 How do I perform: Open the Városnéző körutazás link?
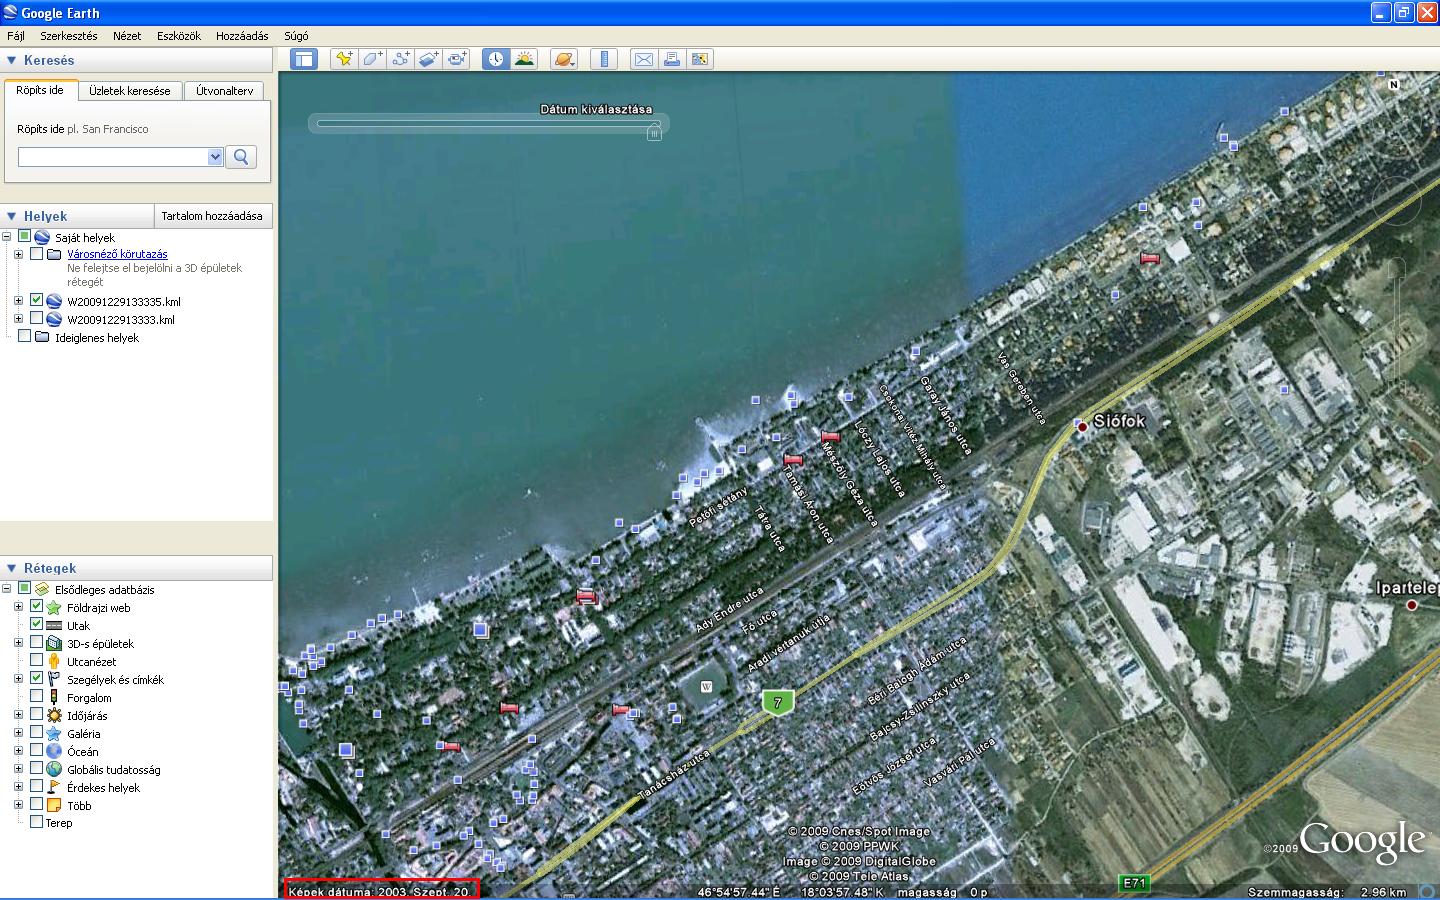coord(117,254)
